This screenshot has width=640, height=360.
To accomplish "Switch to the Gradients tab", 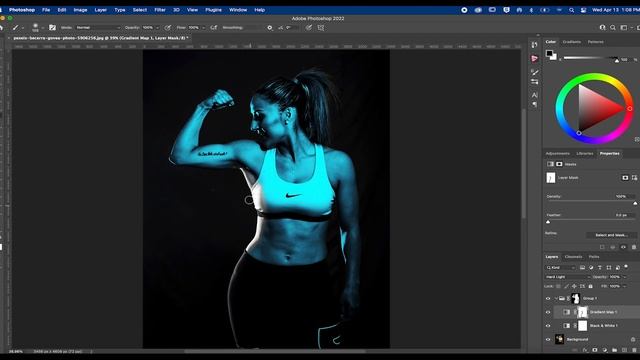I will click(571, 42).
